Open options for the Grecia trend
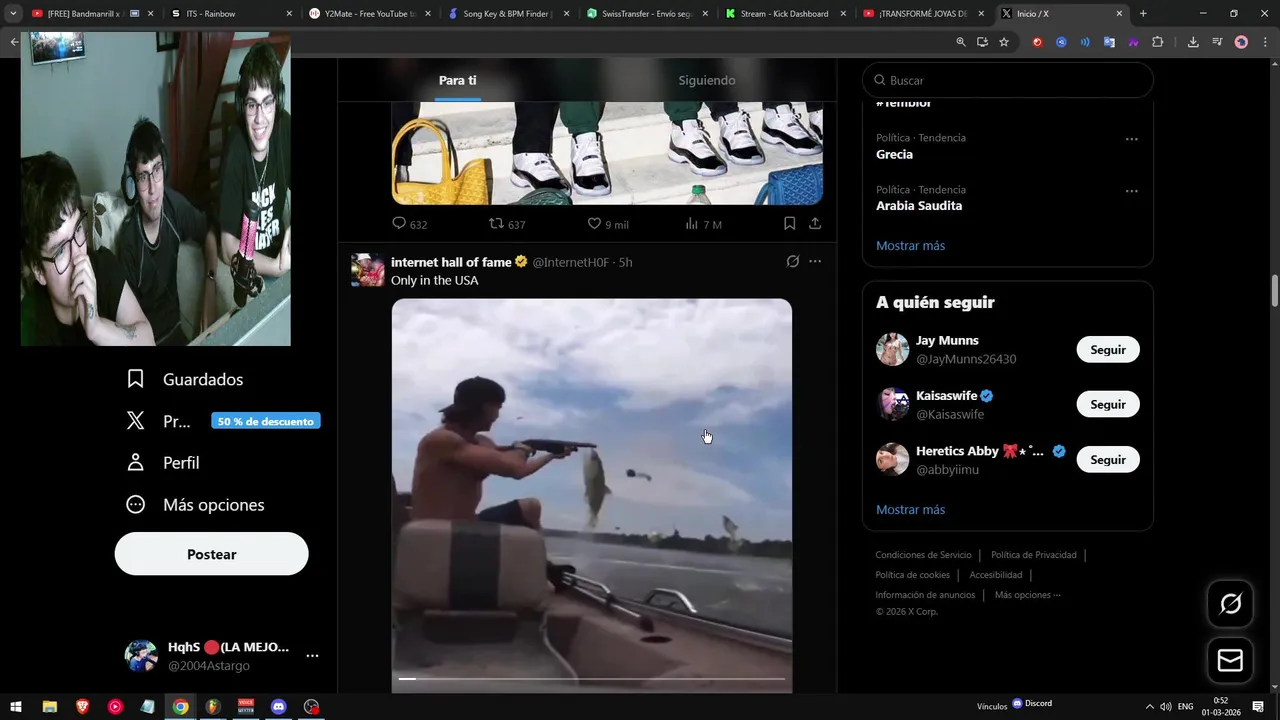This screenshot has width=1280, height=720. click(1131, 139)
